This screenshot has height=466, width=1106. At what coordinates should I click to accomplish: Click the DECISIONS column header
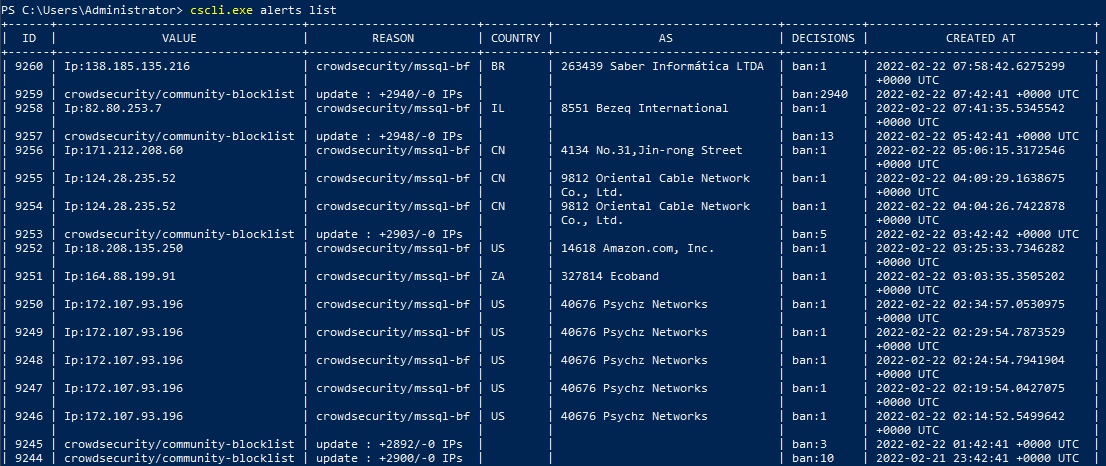[823, 38]
